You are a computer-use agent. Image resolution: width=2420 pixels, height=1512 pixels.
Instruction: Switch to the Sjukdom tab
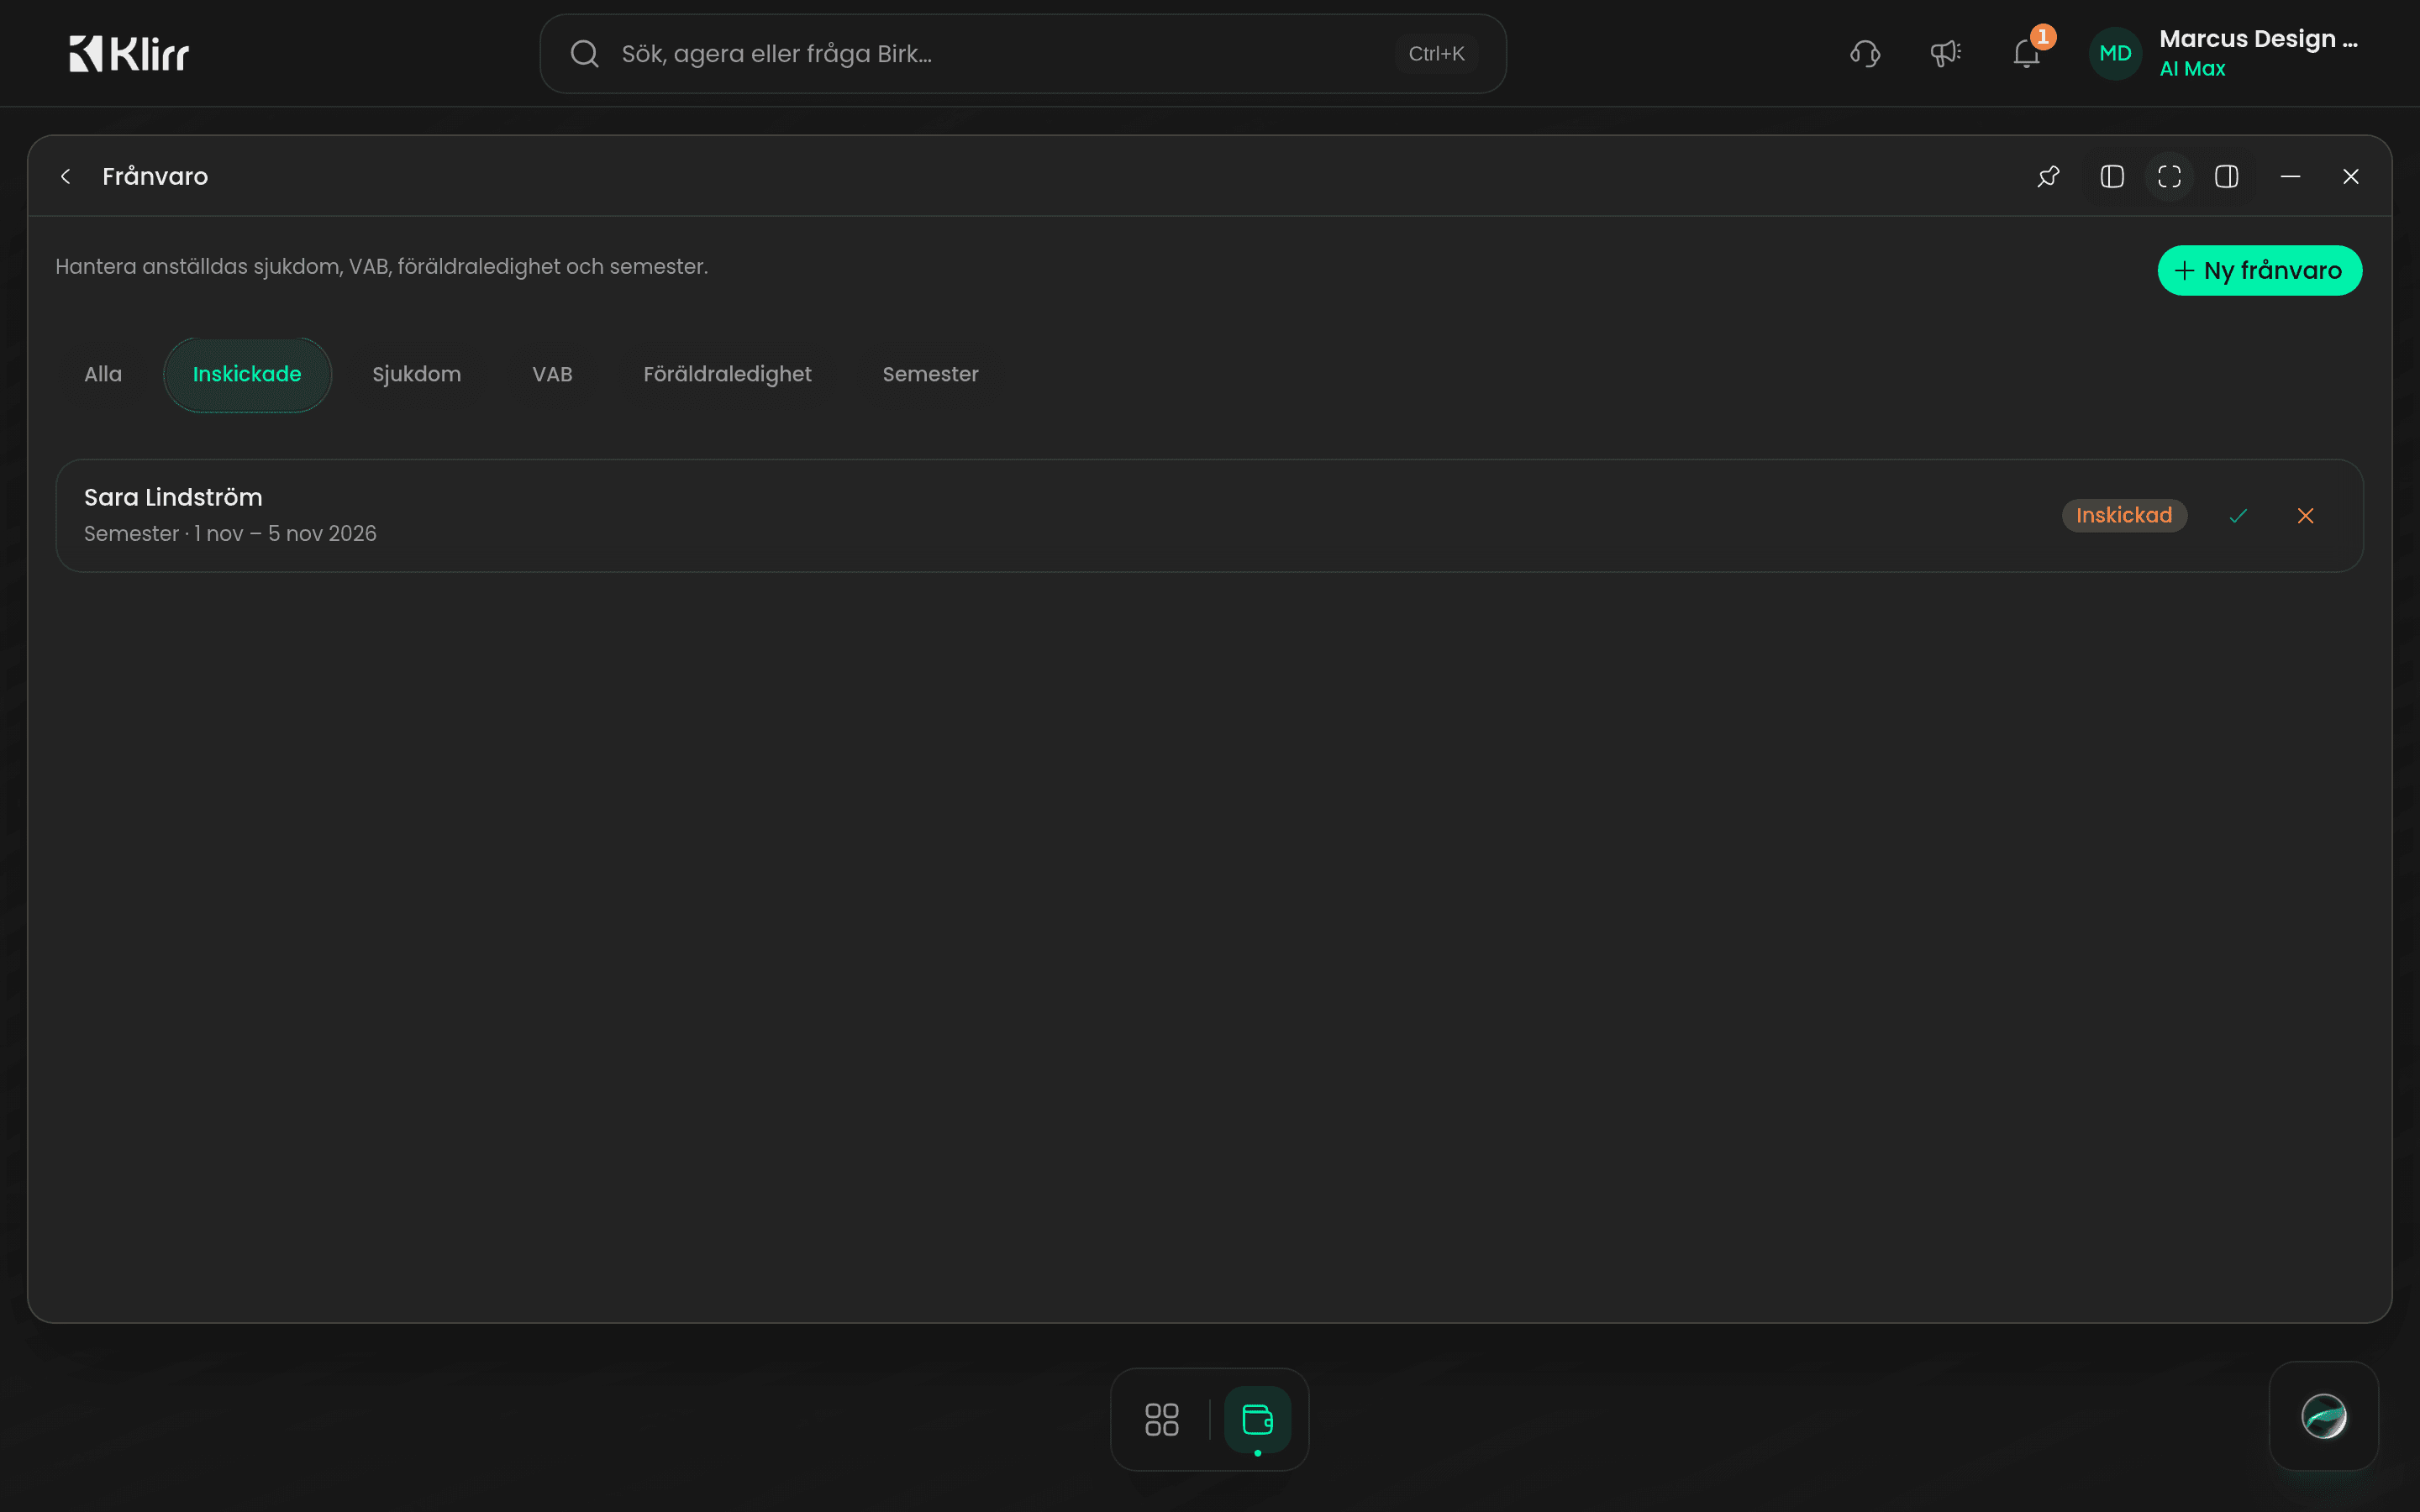pyautogui.click(x=417, y=374)
